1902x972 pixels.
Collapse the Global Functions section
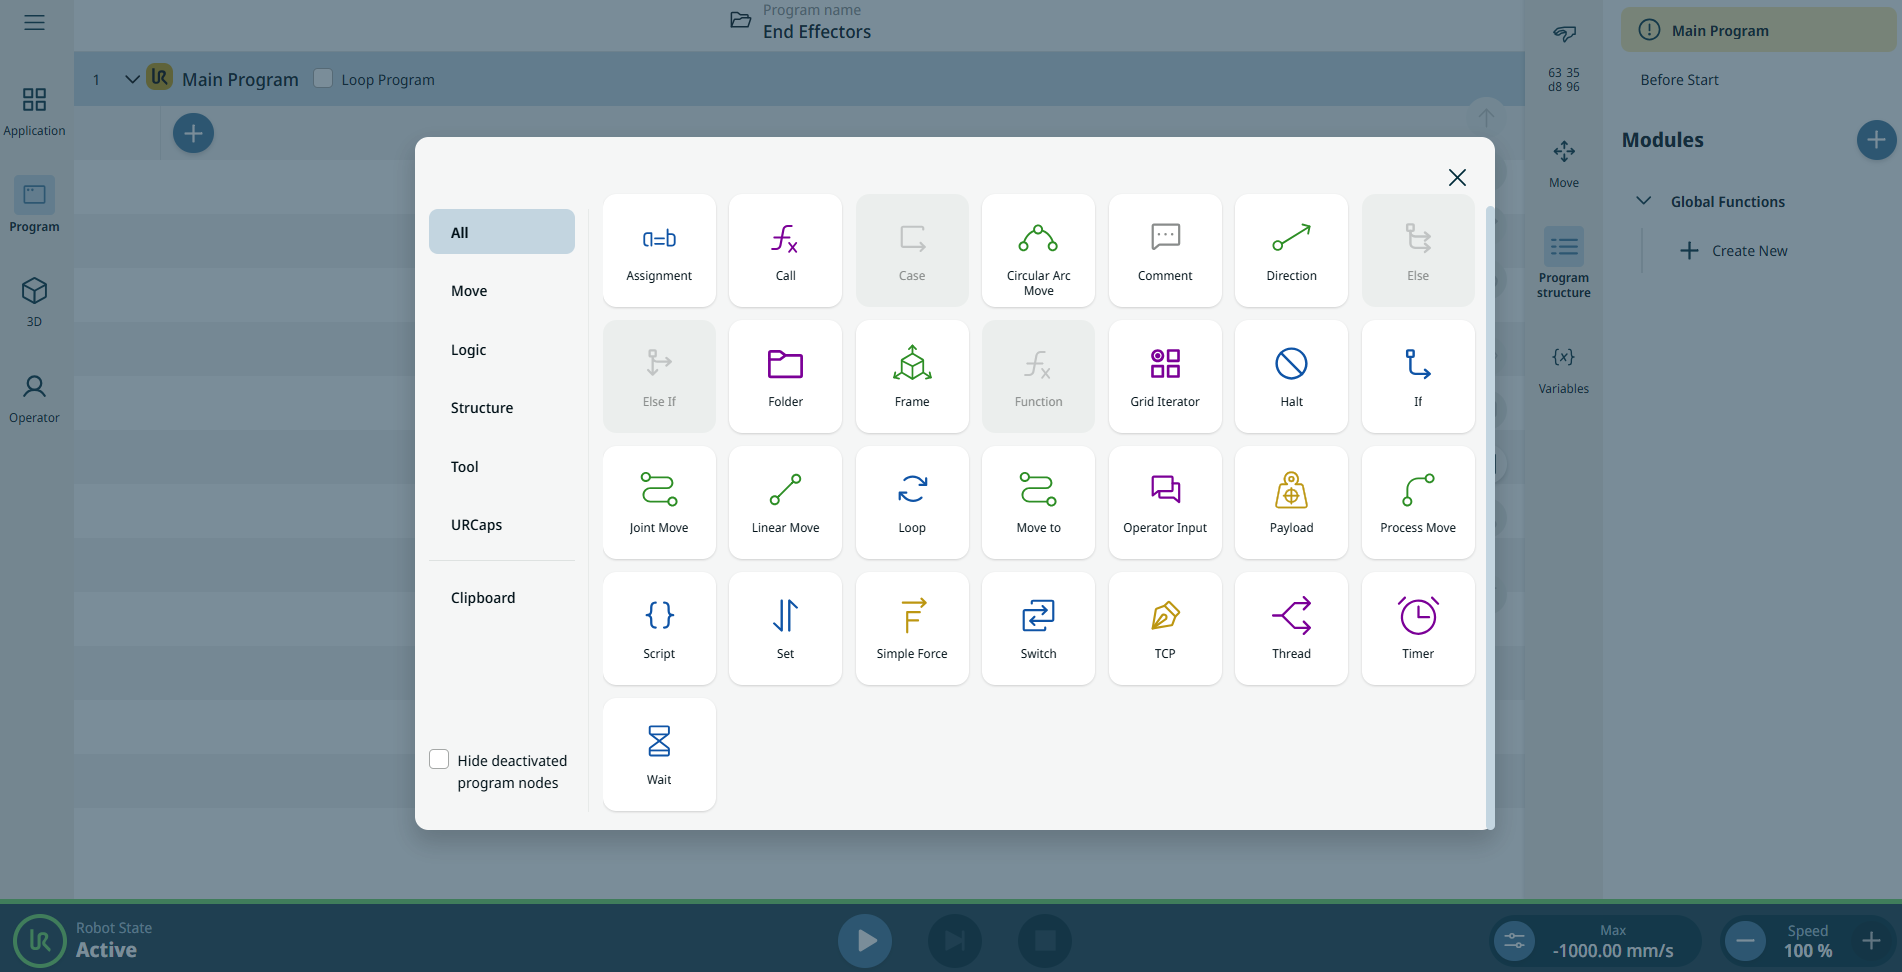1643,201
